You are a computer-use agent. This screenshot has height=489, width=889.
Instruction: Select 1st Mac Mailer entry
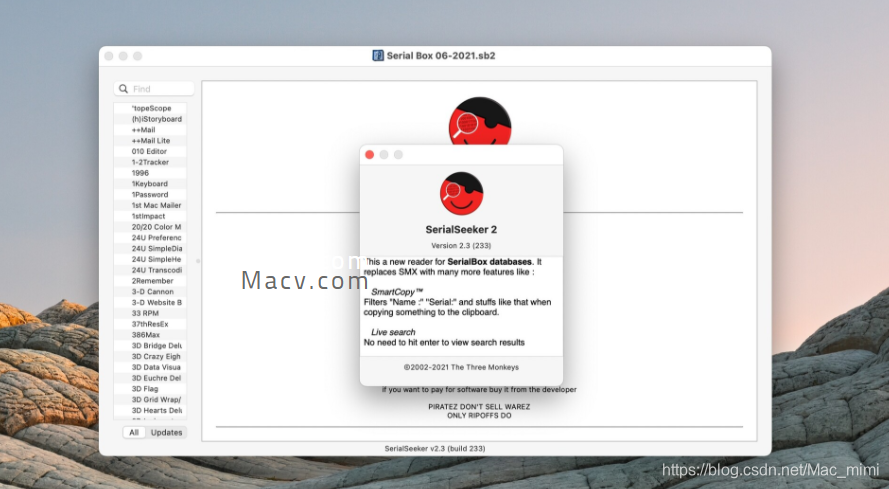pos(150,205)
